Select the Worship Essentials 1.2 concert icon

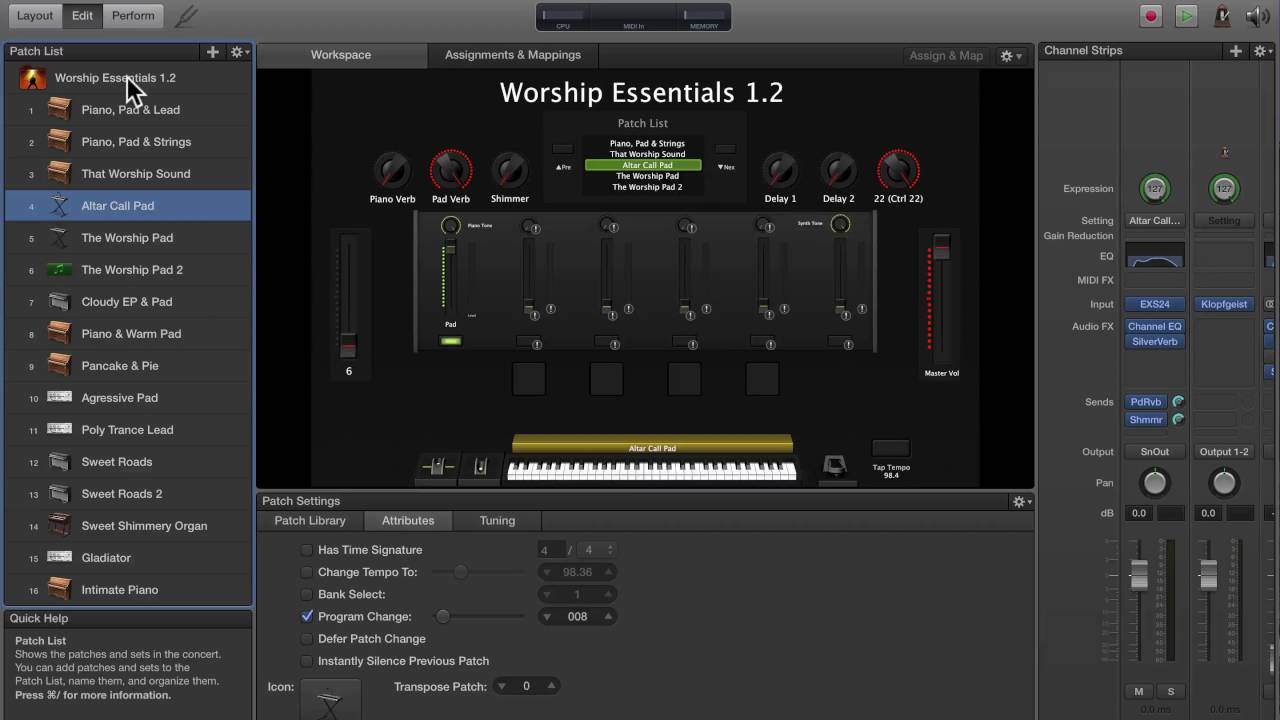coord(33,78)
